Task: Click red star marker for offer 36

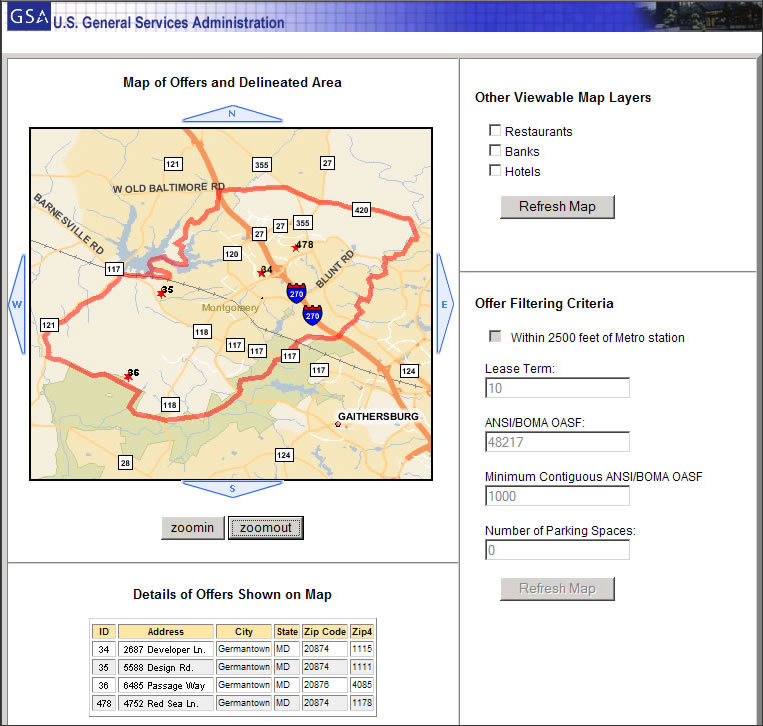Action: click(128, 377)
